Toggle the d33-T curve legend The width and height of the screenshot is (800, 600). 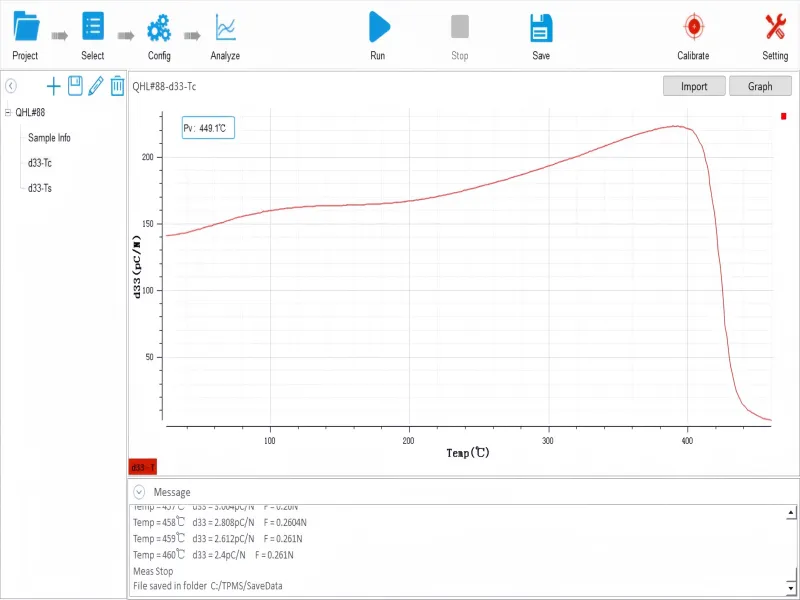[x=141, y=466]
